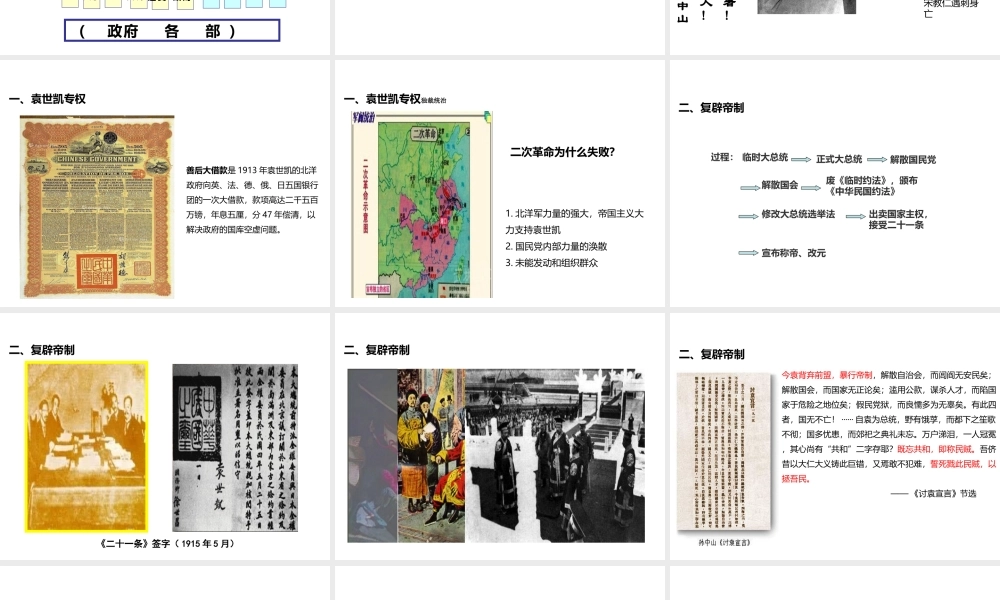
Task: Click the arrow before 修改大总统选举法
Action: 749,215
